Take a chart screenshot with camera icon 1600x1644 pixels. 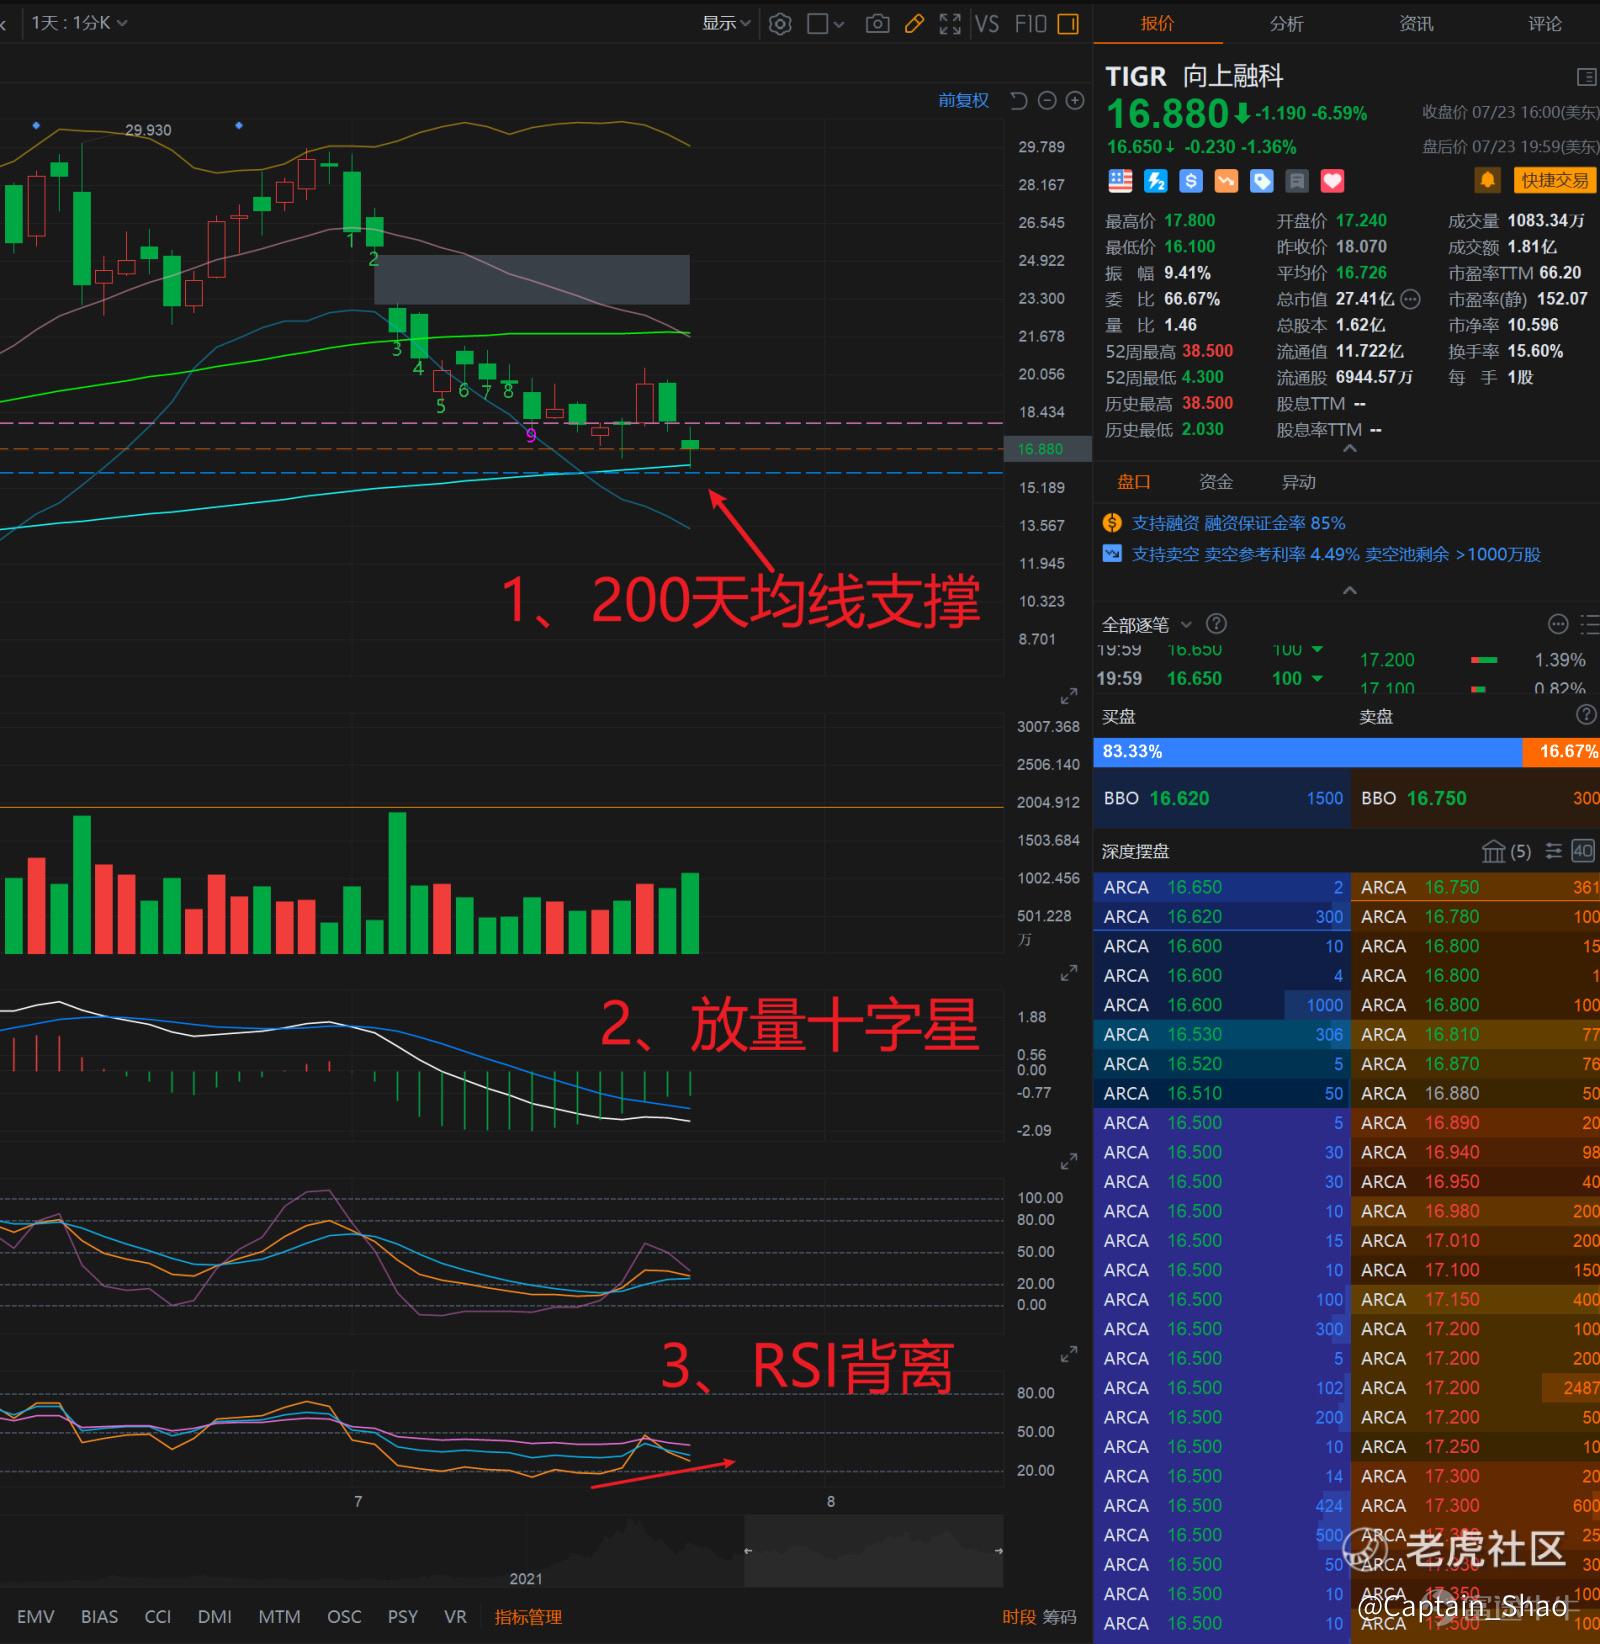(x=877, y=24)
